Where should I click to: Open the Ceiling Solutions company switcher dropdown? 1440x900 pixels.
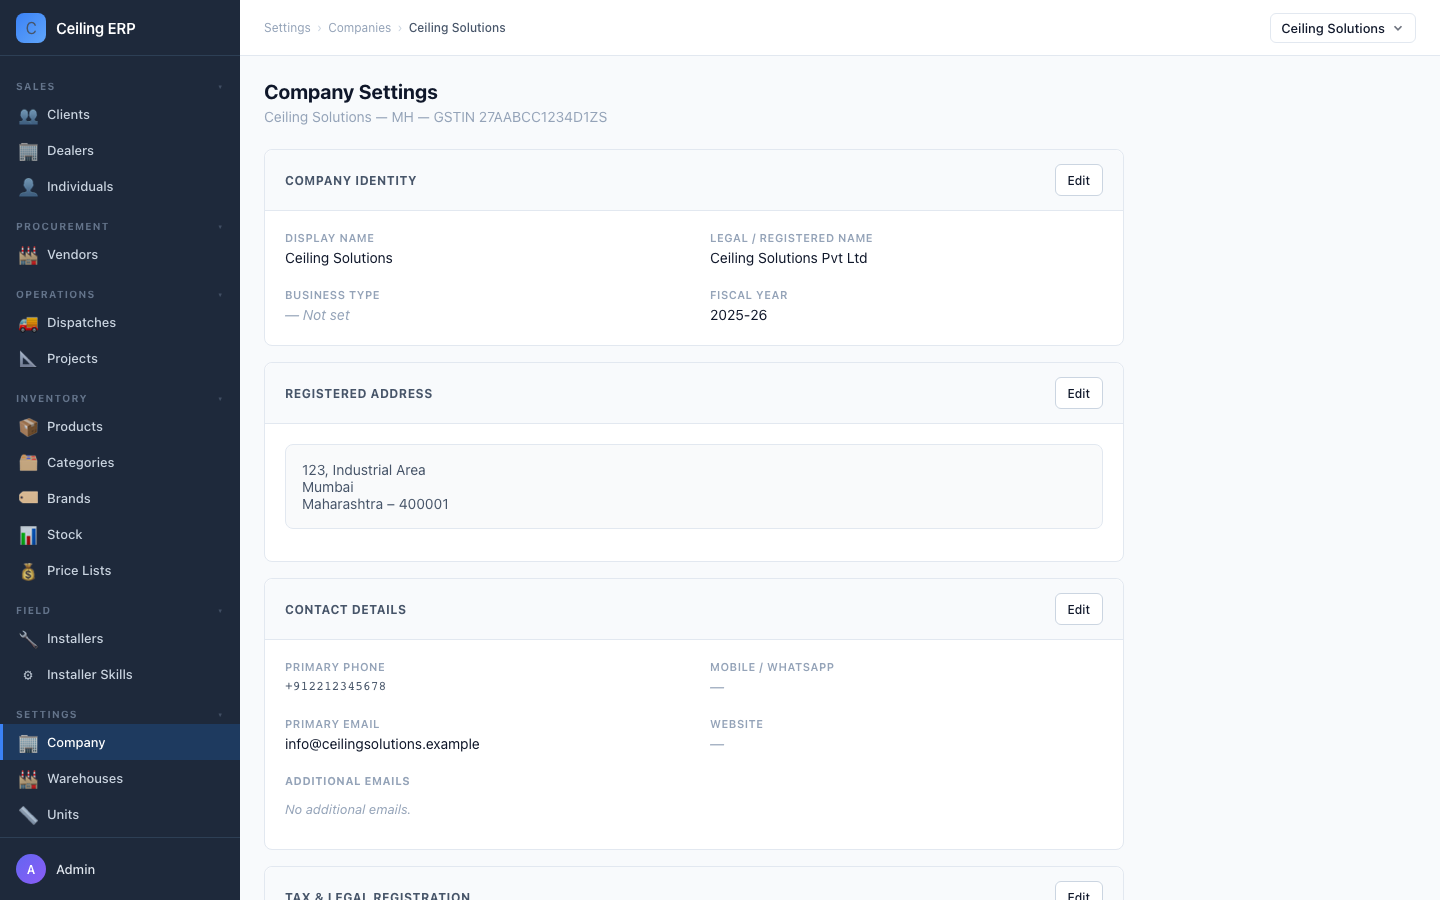pos(1342,28)
